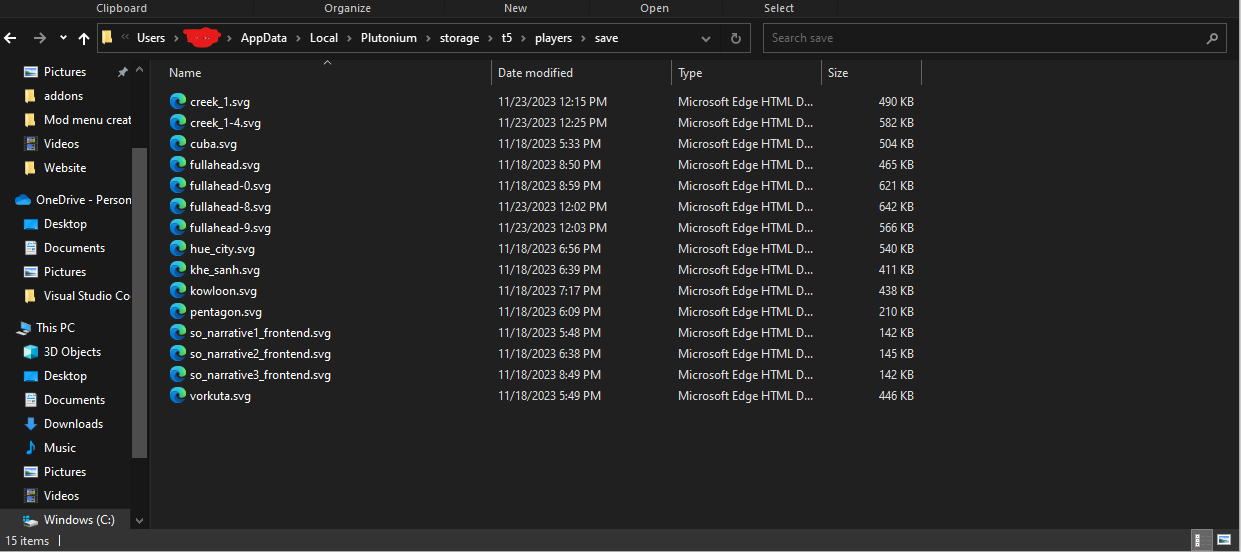This screenshot has width=1241, height=552.
Task: Select file so_narrative2_frontend.svg
Action: [260, 353]
